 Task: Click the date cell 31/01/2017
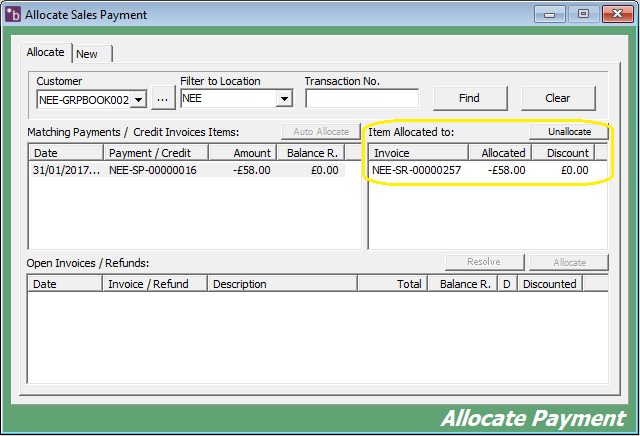[66, 170]
